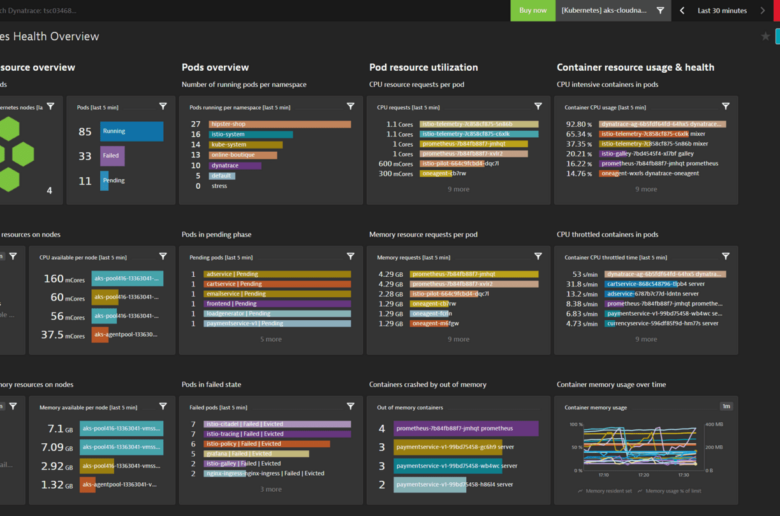Screen dimensions: 780x516
Task: Toggle Memory resident set legend entry
Action: tap(604, 491)
